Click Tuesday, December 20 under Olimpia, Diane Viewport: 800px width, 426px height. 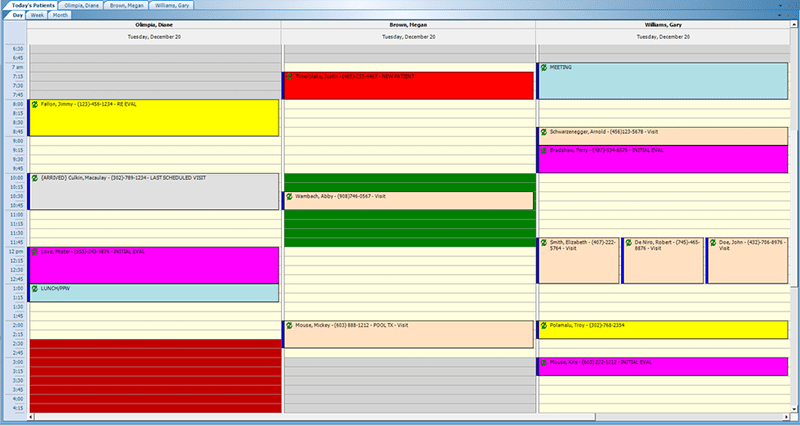[x=154, y=37]
